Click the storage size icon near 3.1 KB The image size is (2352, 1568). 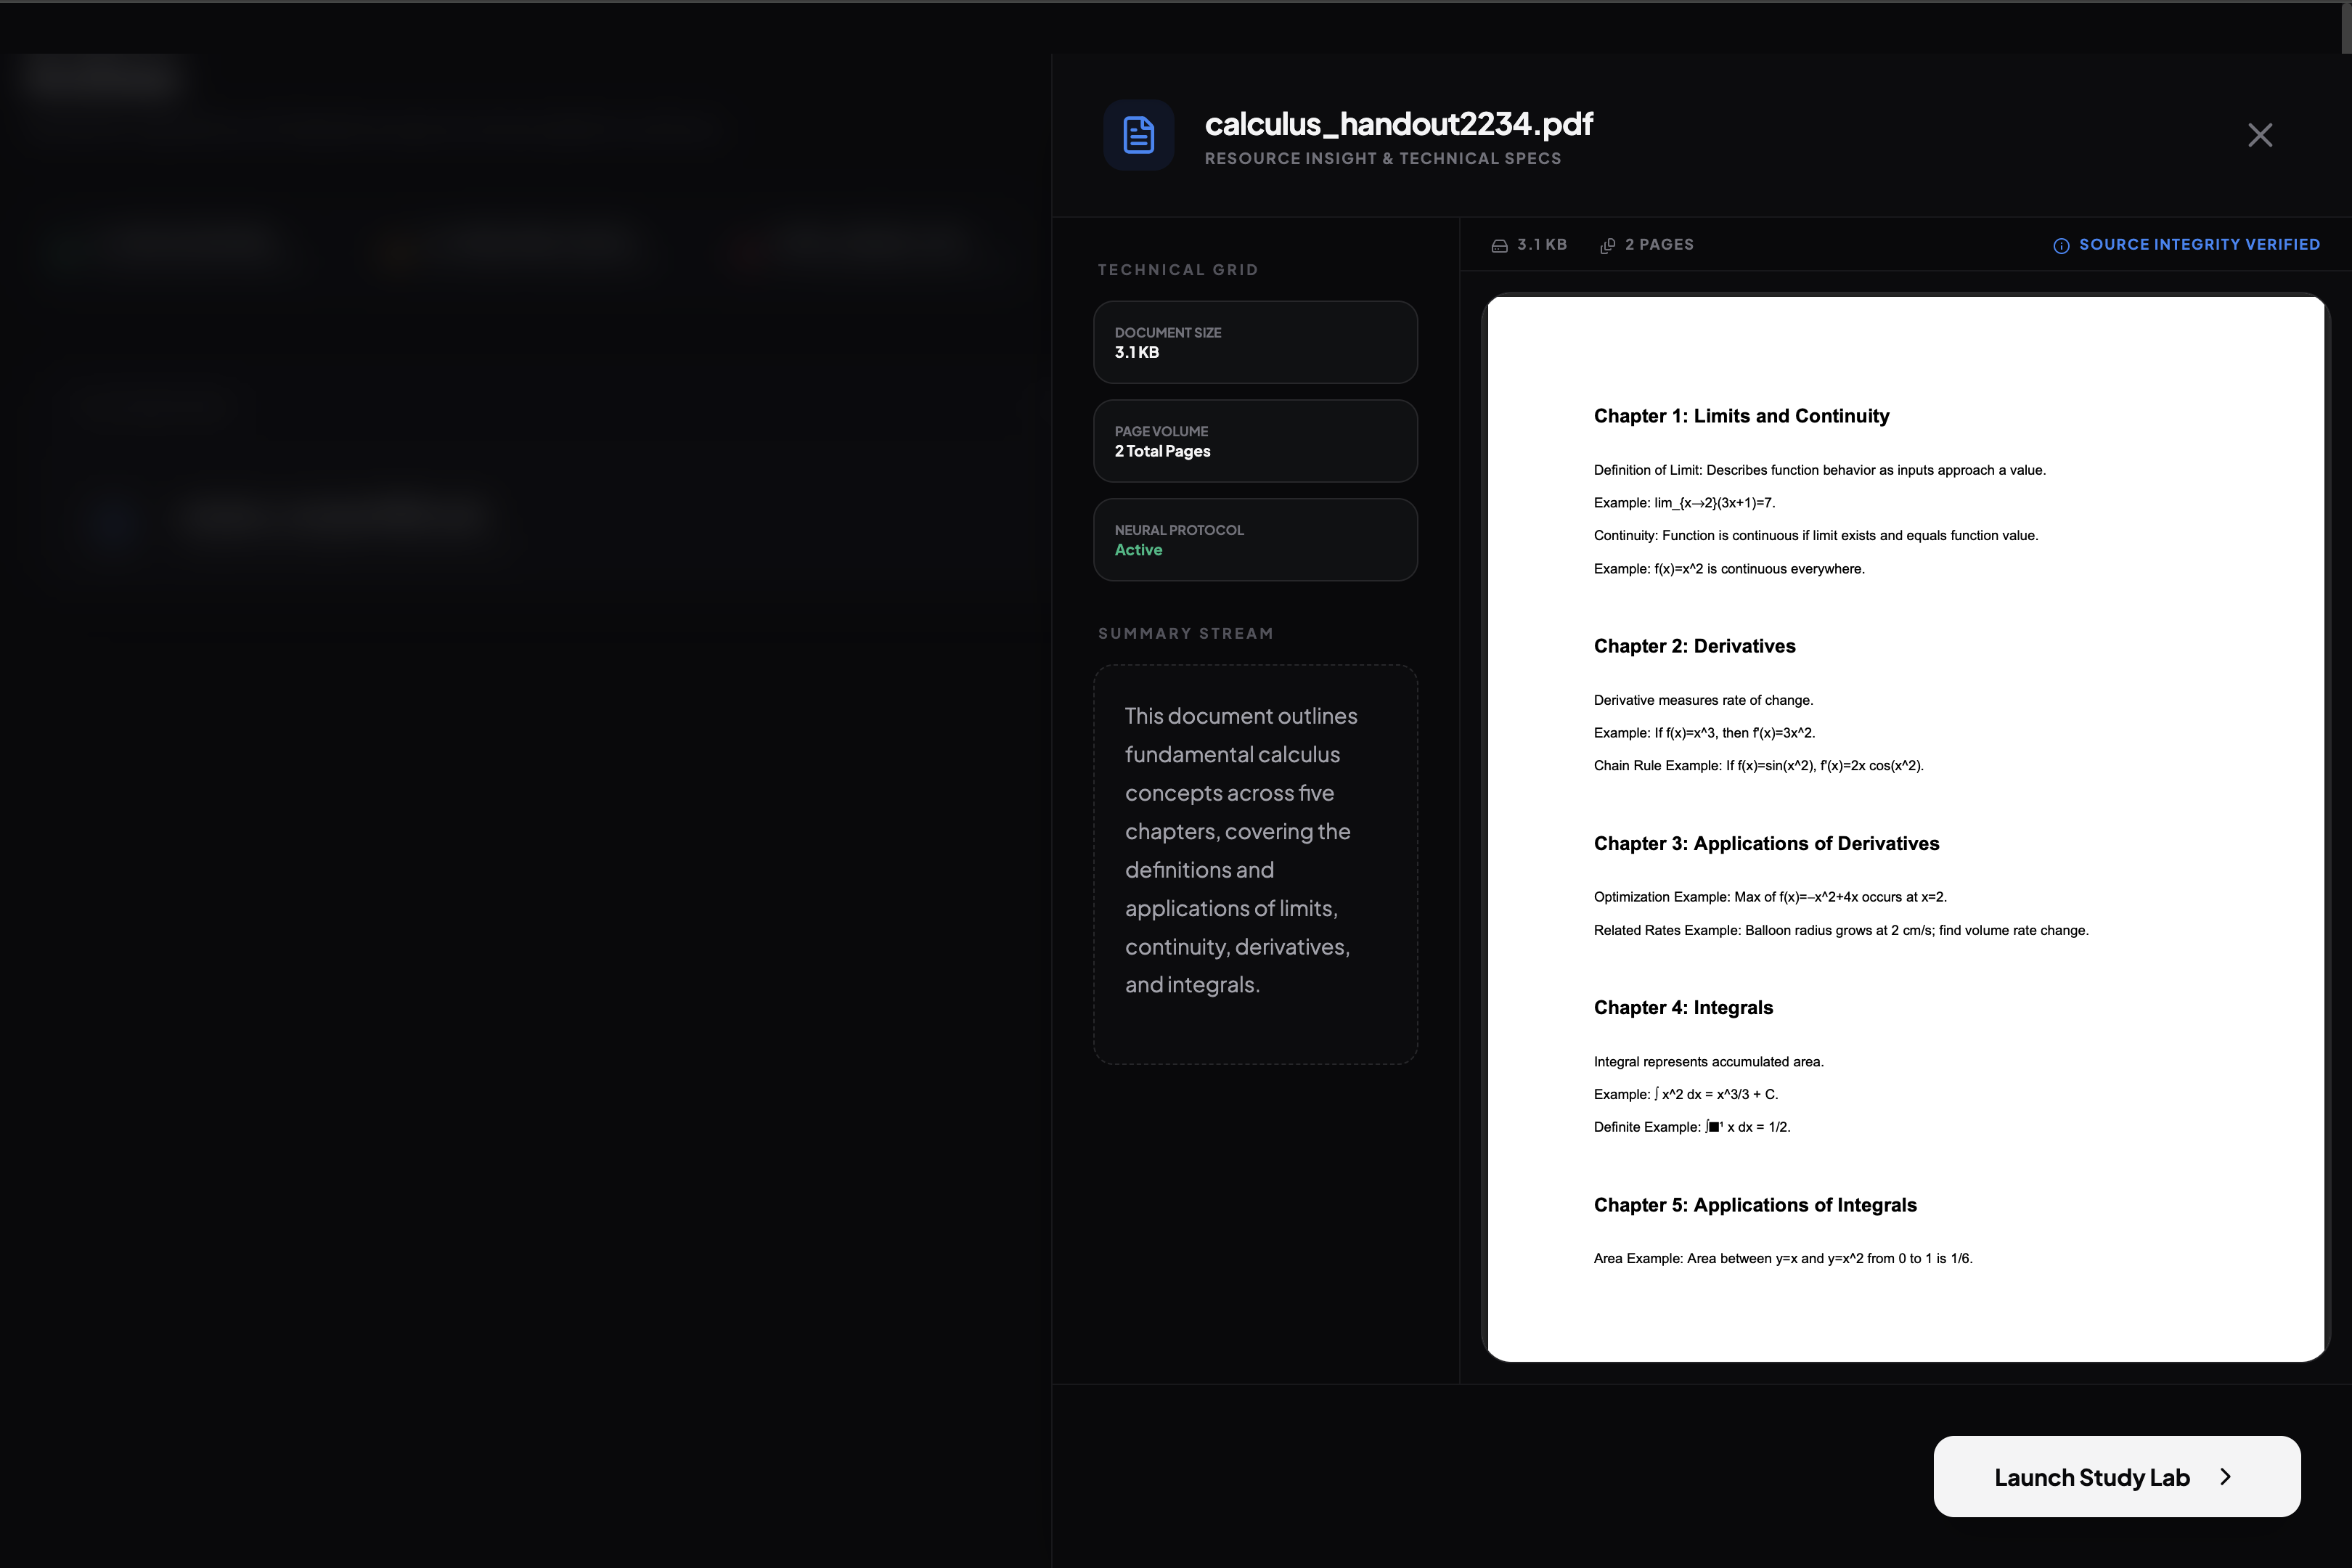(x=1499, y=246)
